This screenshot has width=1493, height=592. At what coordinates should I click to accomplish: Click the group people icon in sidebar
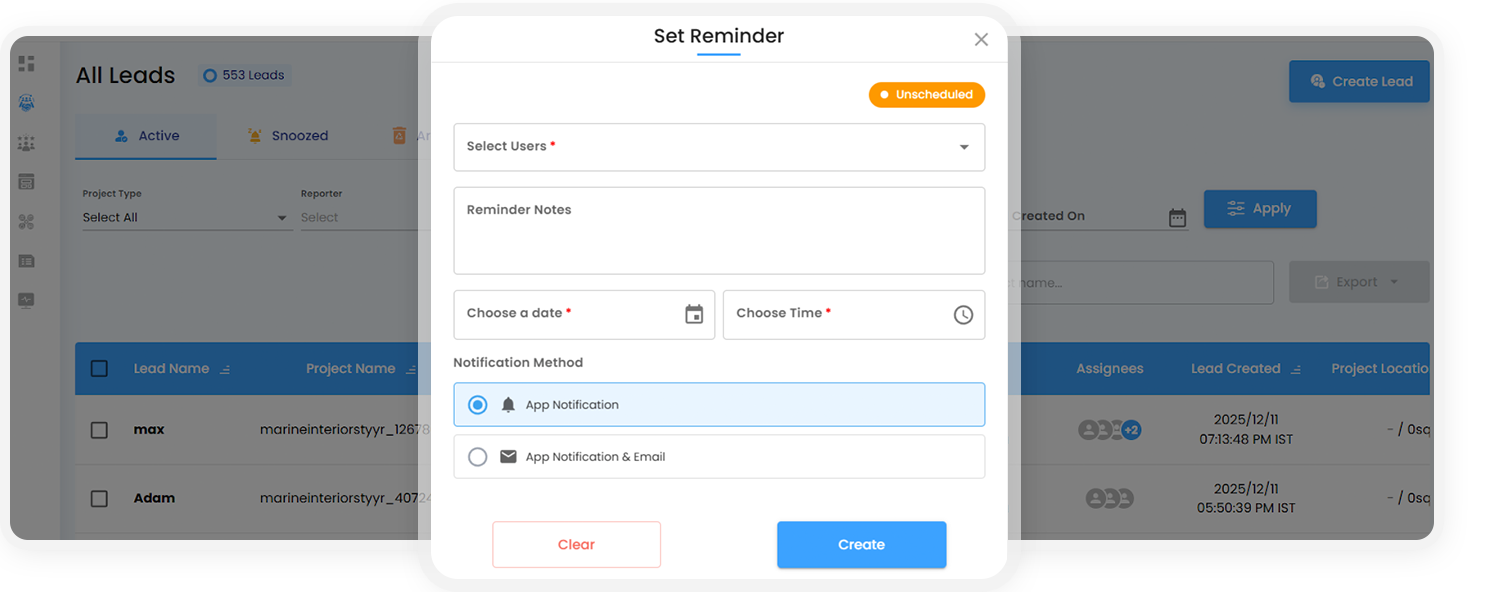tap(27, 144)
